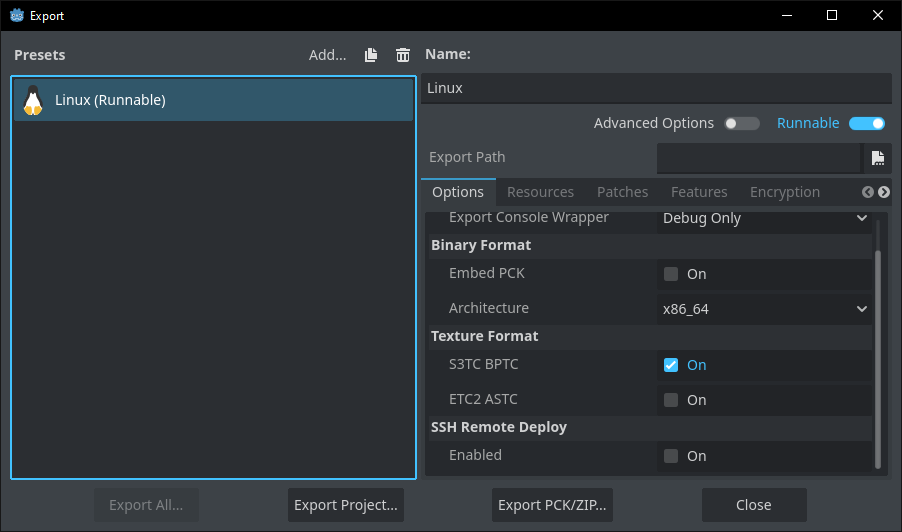Duplicate the selected preset using copy icon
This screenshot has height=532, width=902.
click(x=371, y=55)
